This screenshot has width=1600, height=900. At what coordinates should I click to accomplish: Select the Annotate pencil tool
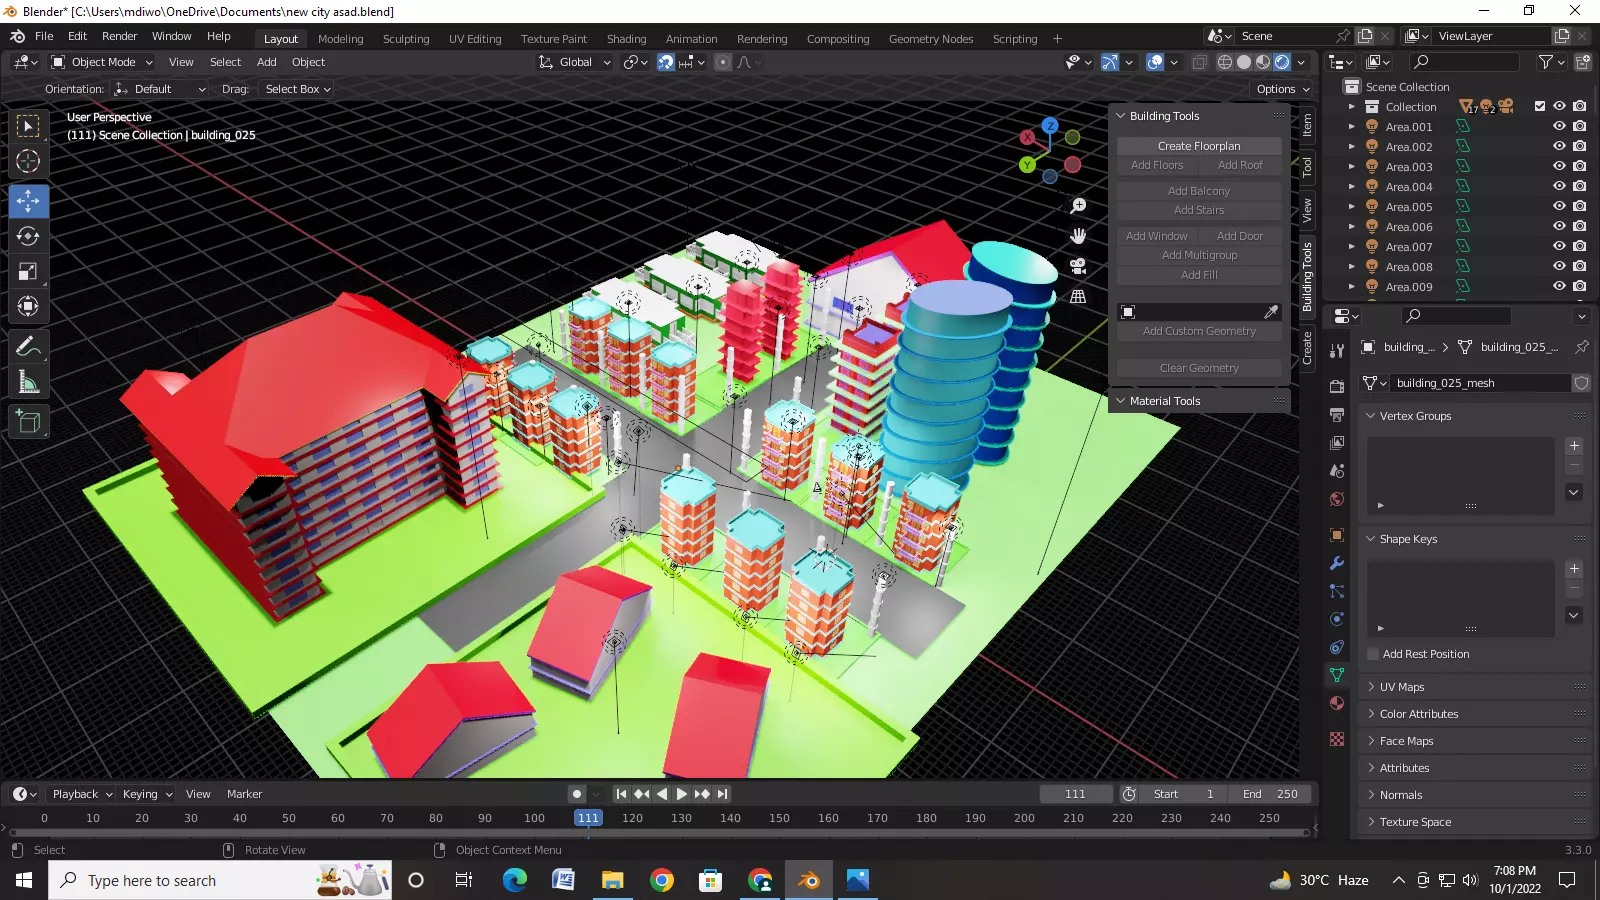(x=28, y=347)
